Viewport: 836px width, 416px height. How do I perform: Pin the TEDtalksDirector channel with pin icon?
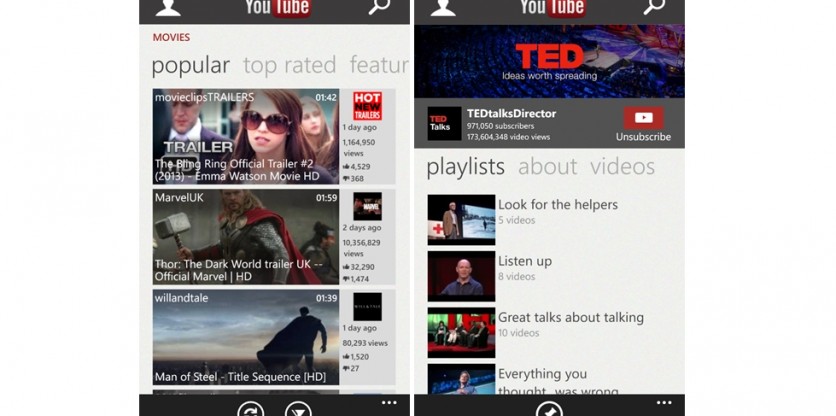click(x=549, y=410)
